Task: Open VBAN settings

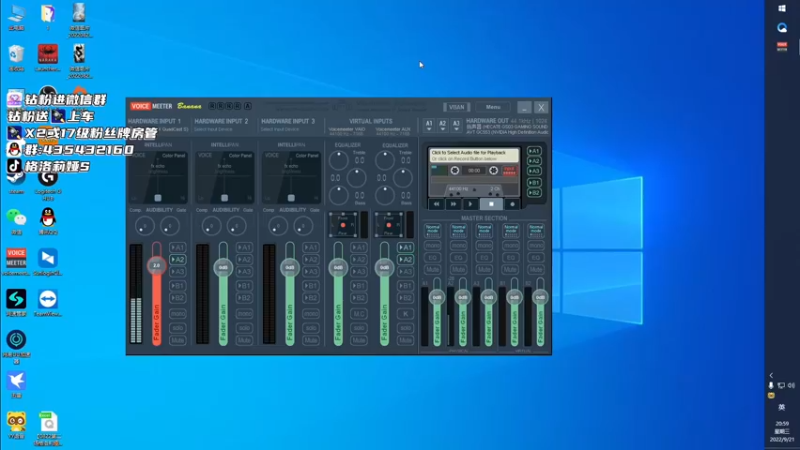Action: (456, 107)
